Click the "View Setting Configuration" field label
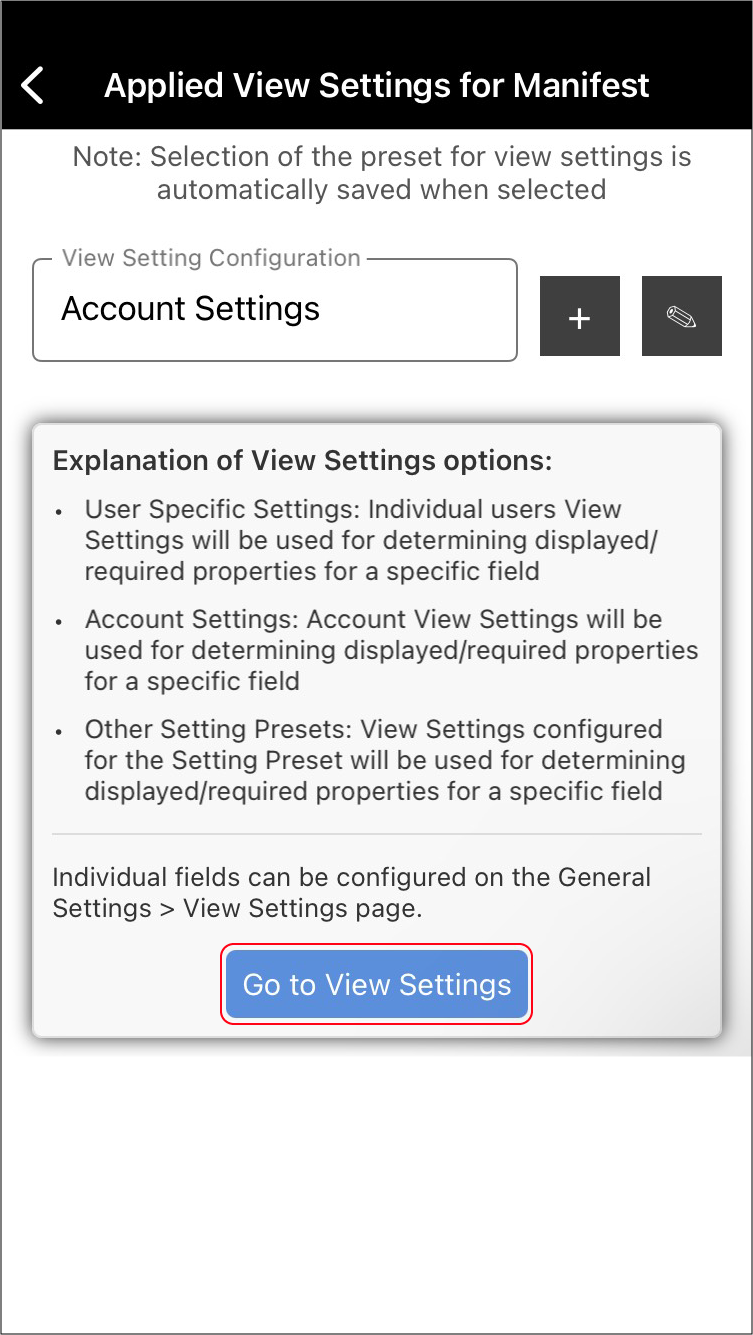 click(211, 258)
